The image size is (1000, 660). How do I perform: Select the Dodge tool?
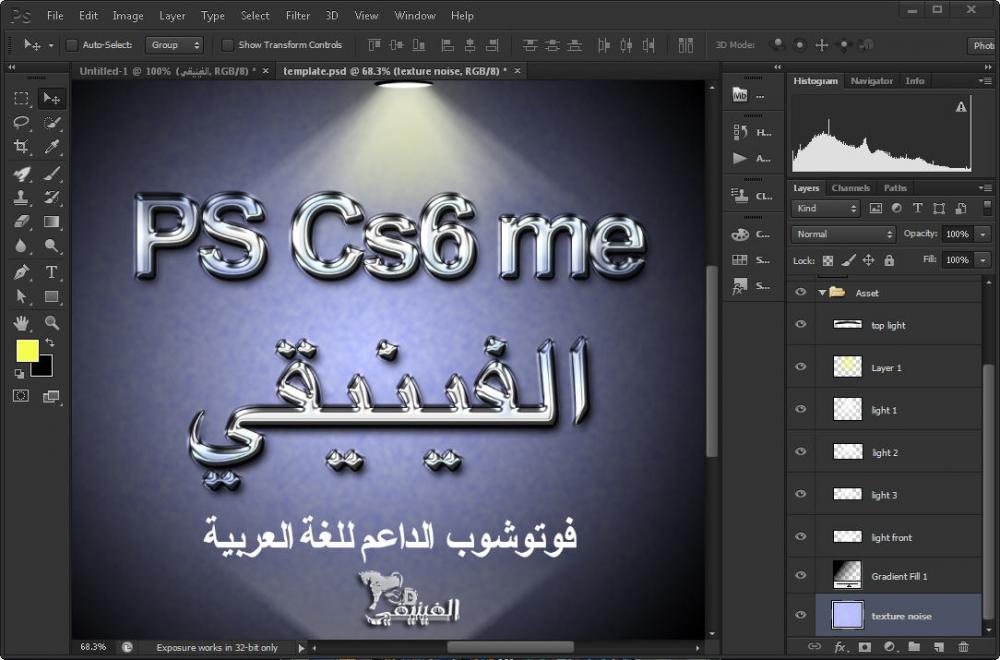click(52, 246)
